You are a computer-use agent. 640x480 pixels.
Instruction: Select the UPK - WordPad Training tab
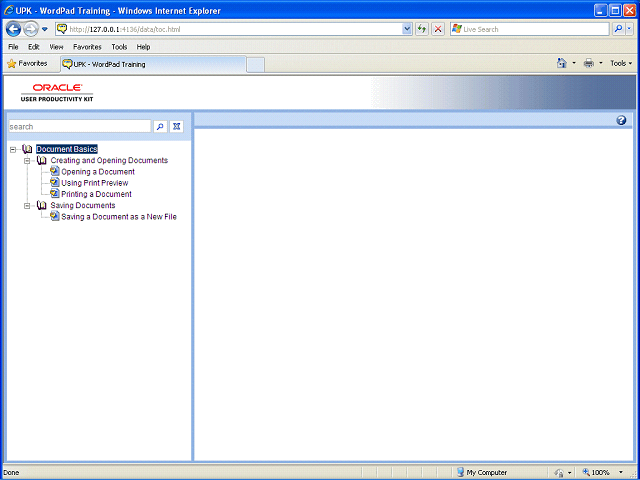tap(153, 64)
